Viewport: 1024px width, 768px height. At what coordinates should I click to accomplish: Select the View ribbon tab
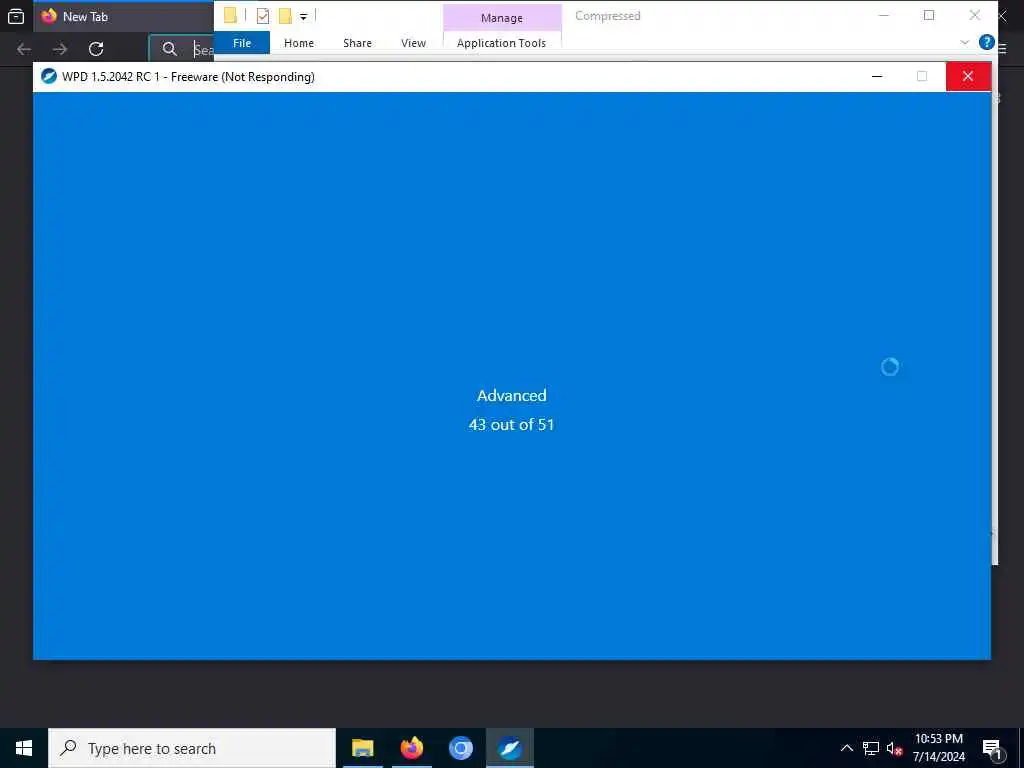click(413, 43)
